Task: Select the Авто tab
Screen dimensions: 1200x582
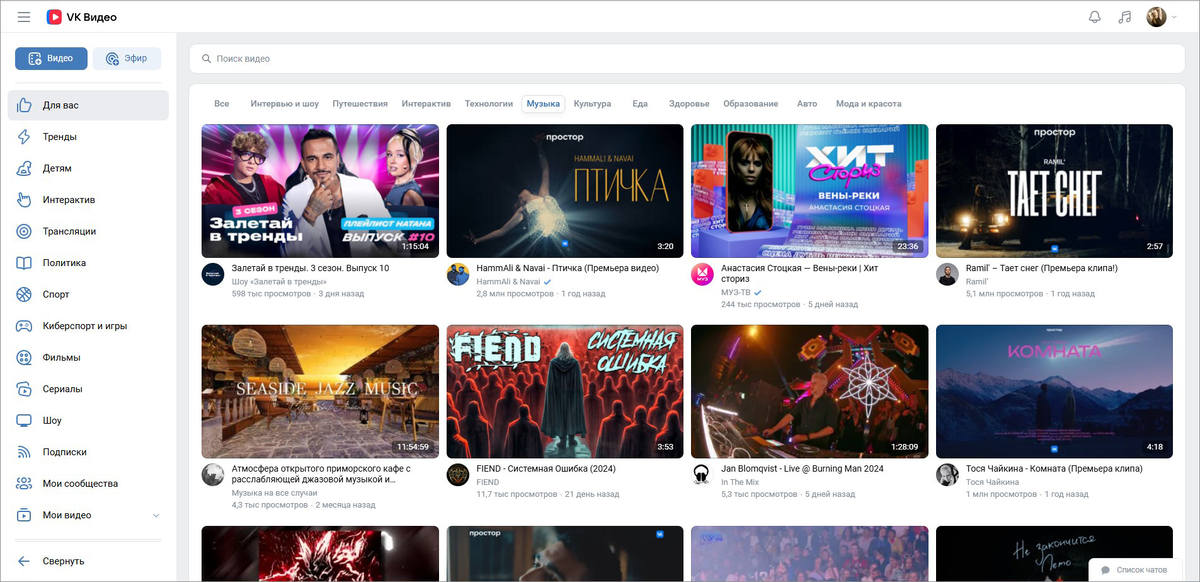Action: point(807,104)
